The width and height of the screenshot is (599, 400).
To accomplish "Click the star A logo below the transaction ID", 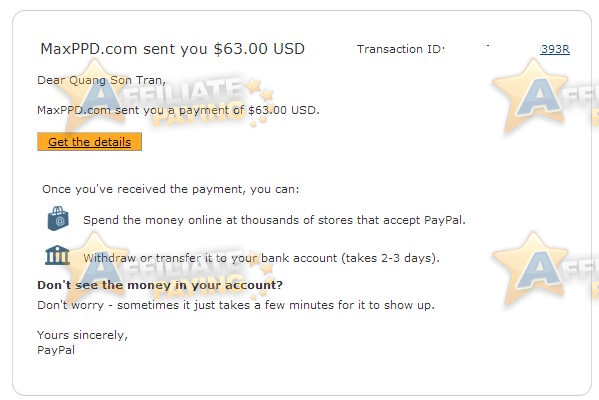I will 530,96.
